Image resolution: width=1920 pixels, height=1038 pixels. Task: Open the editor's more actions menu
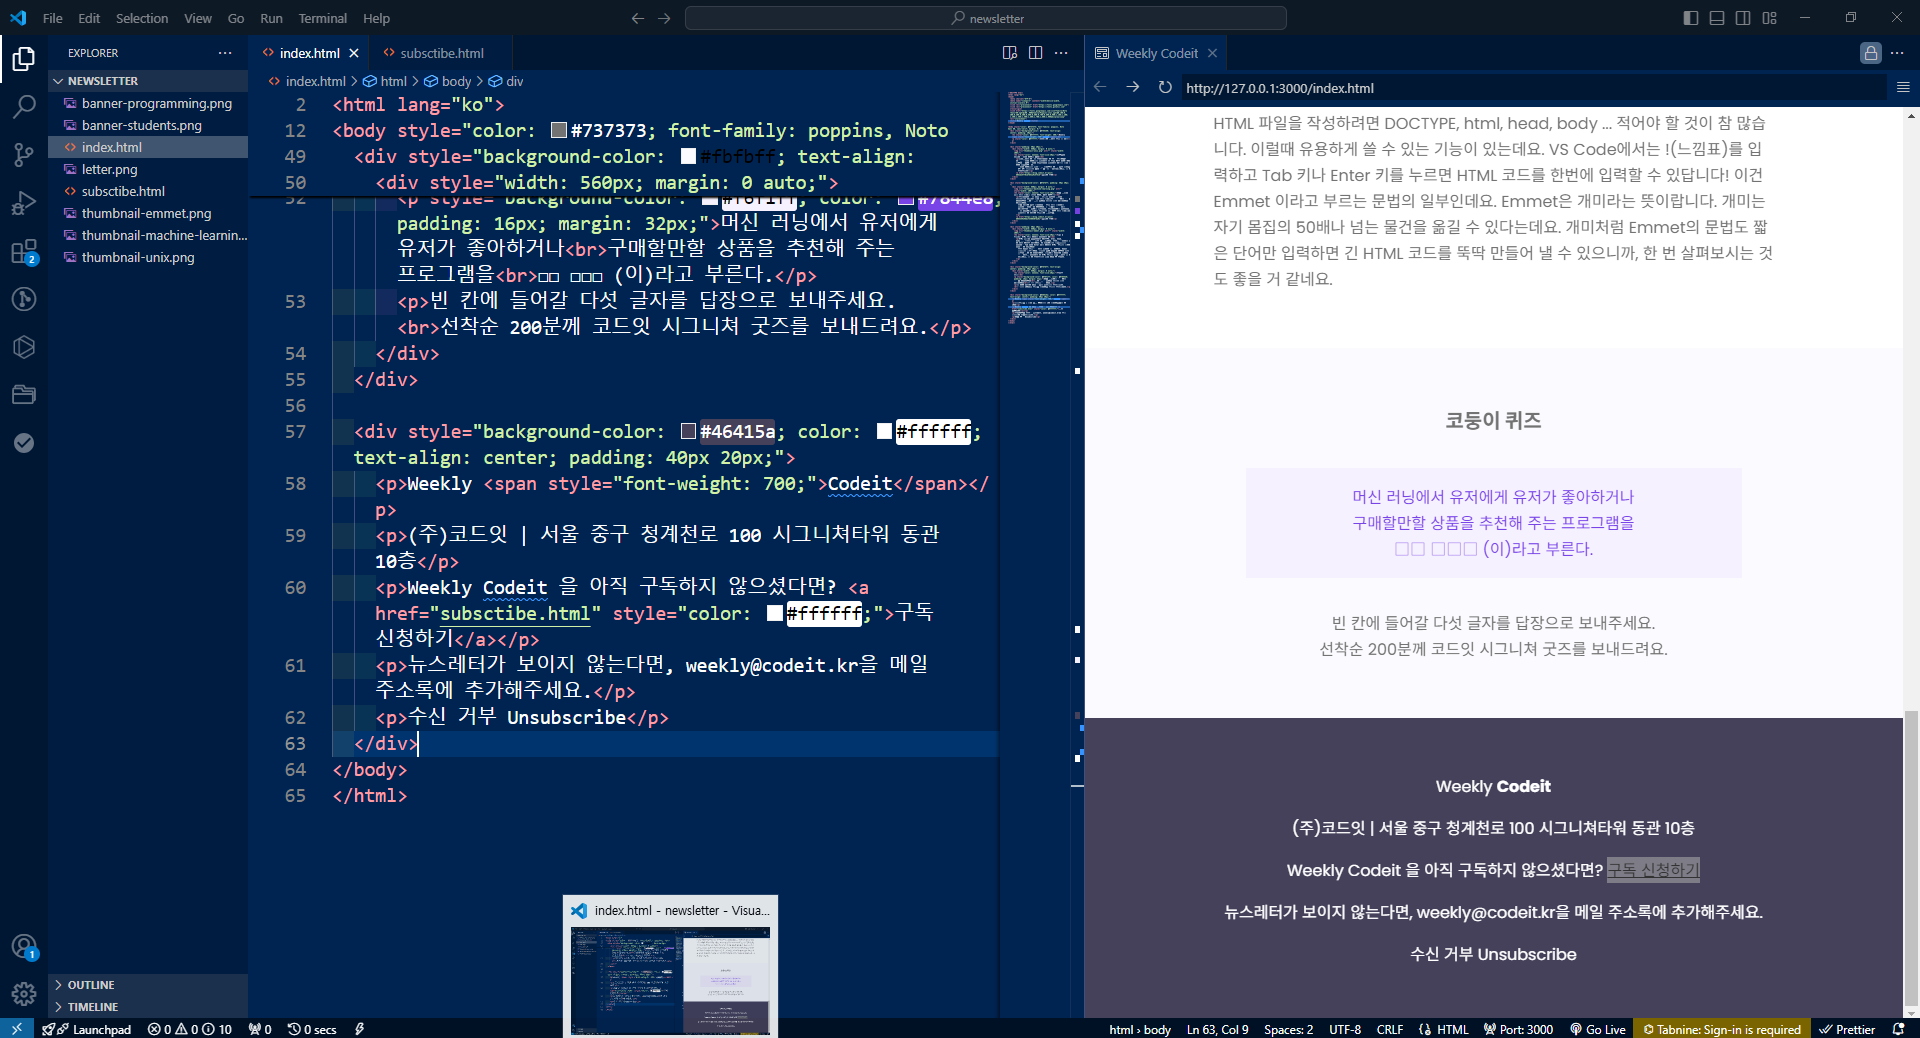[1061, 53]
